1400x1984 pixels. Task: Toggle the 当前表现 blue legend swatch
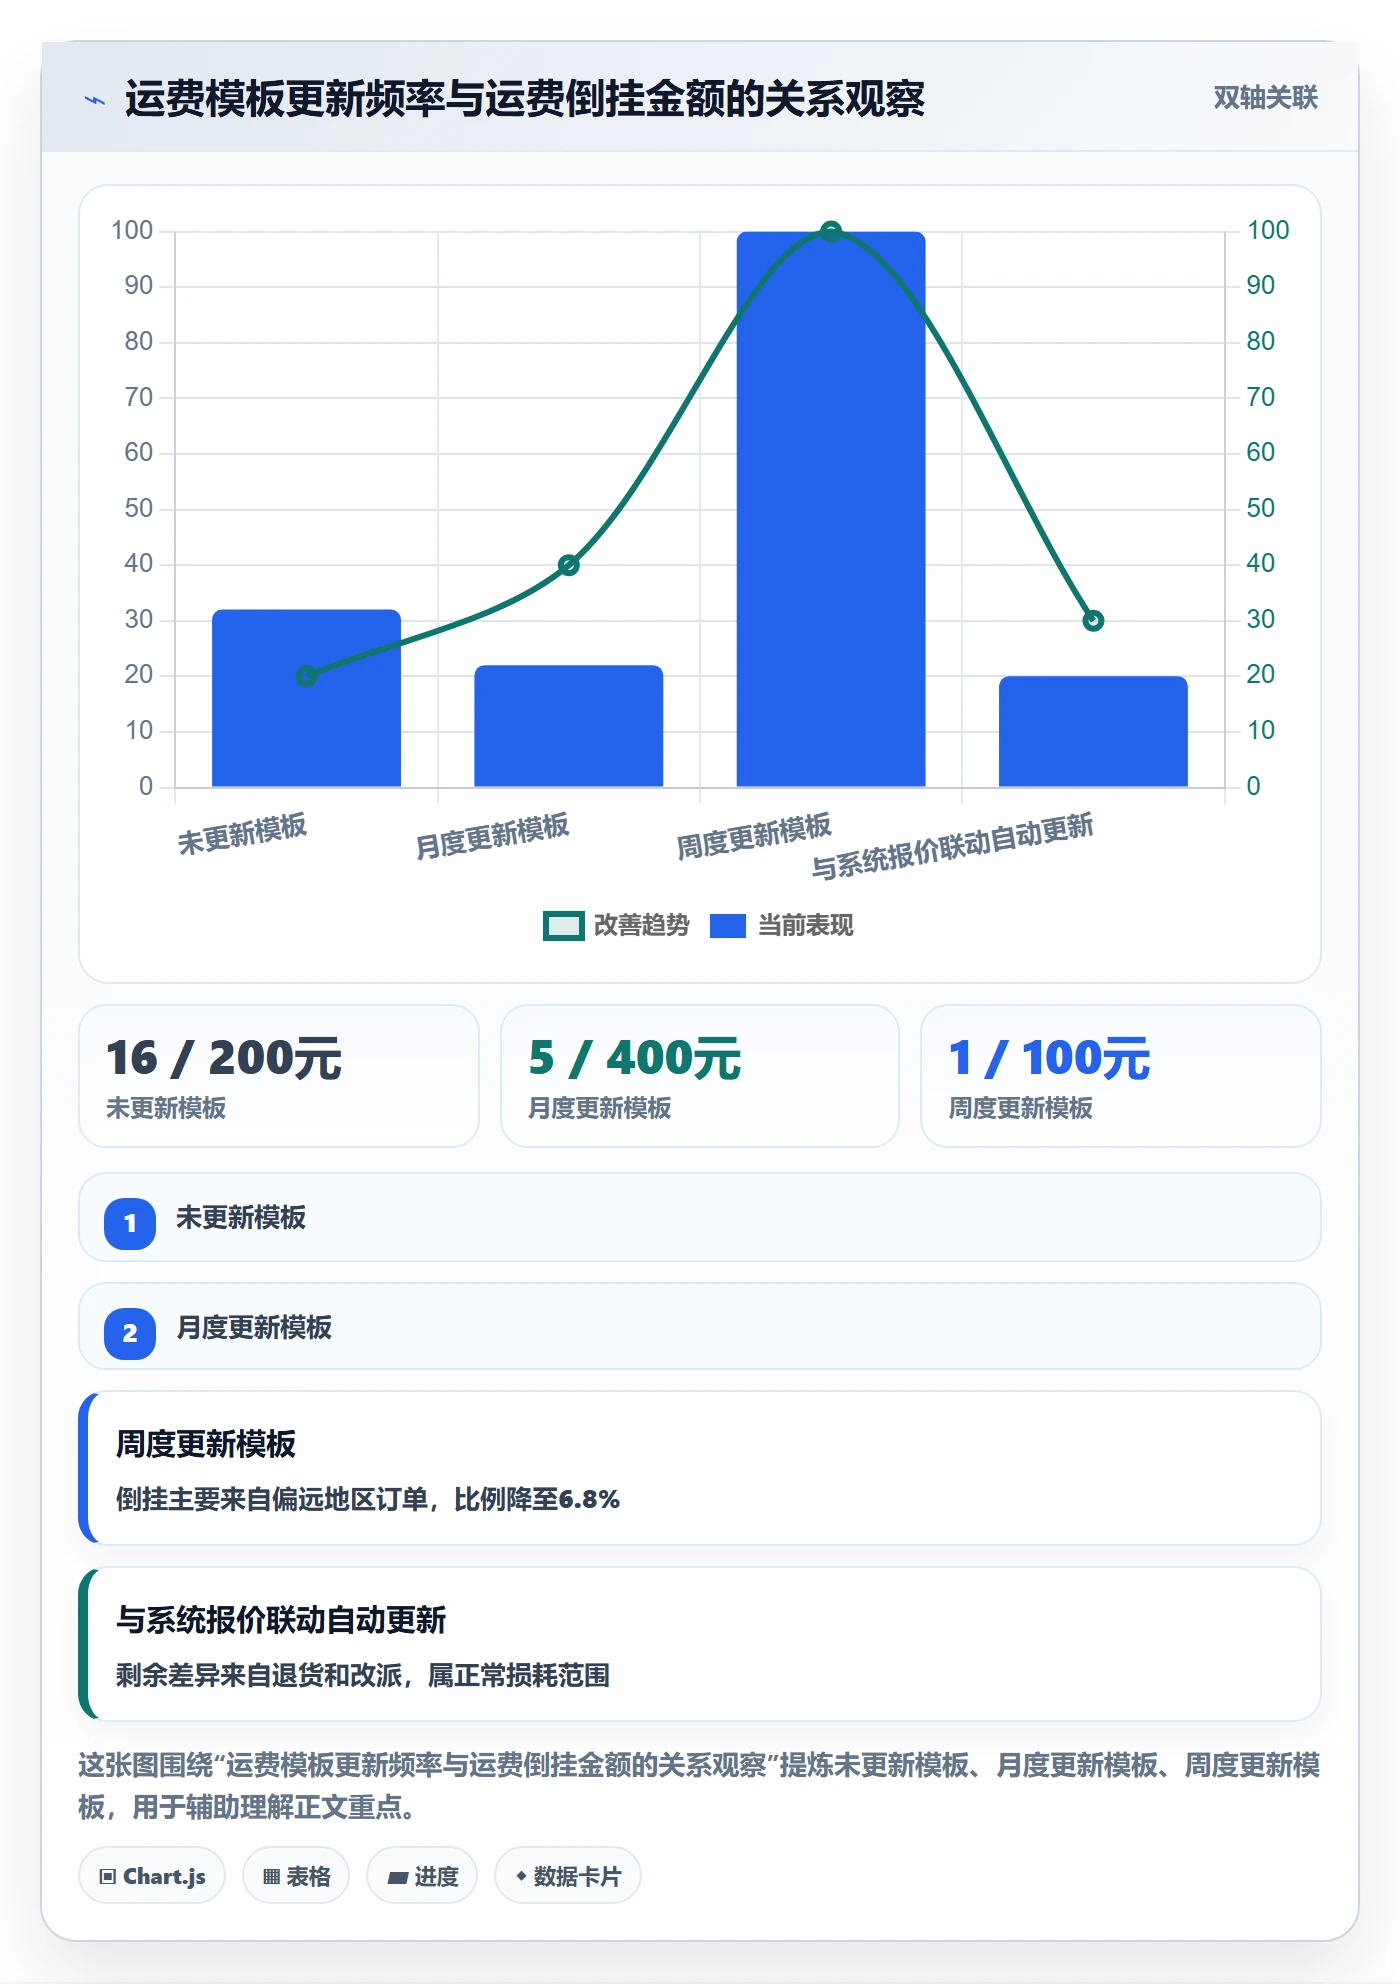click(727, 926)
